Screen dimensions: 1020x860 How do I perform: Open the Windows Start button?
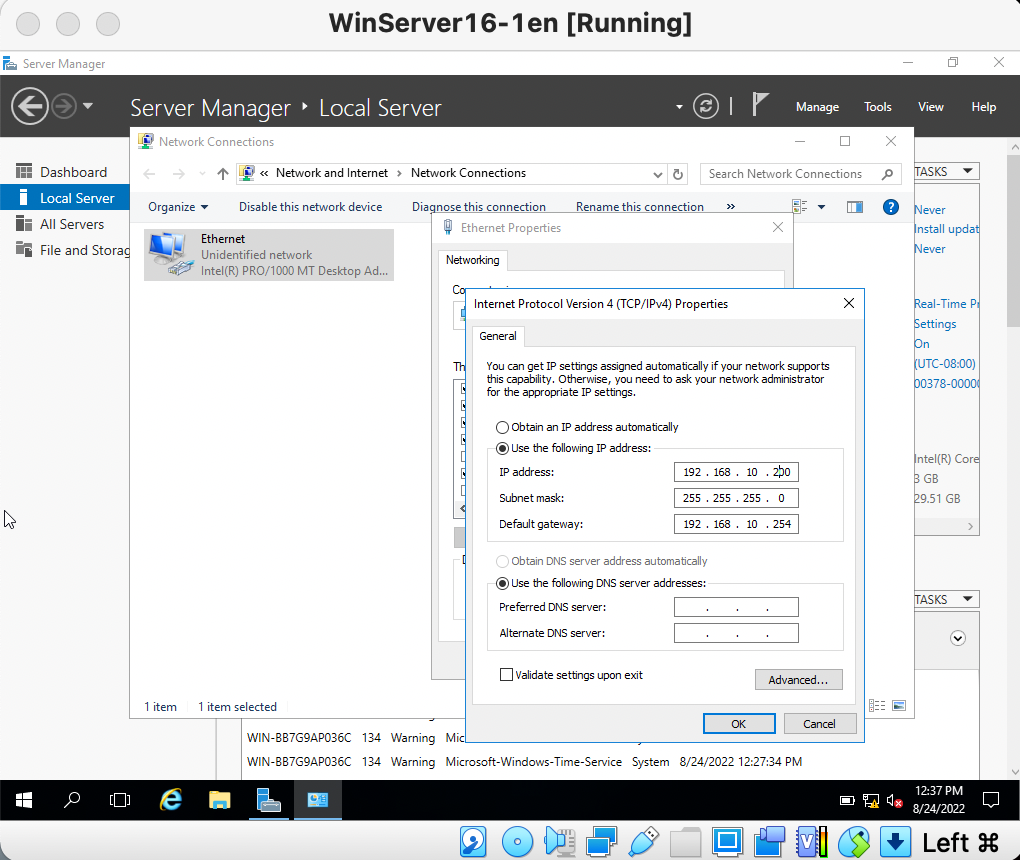coord(24,800)
